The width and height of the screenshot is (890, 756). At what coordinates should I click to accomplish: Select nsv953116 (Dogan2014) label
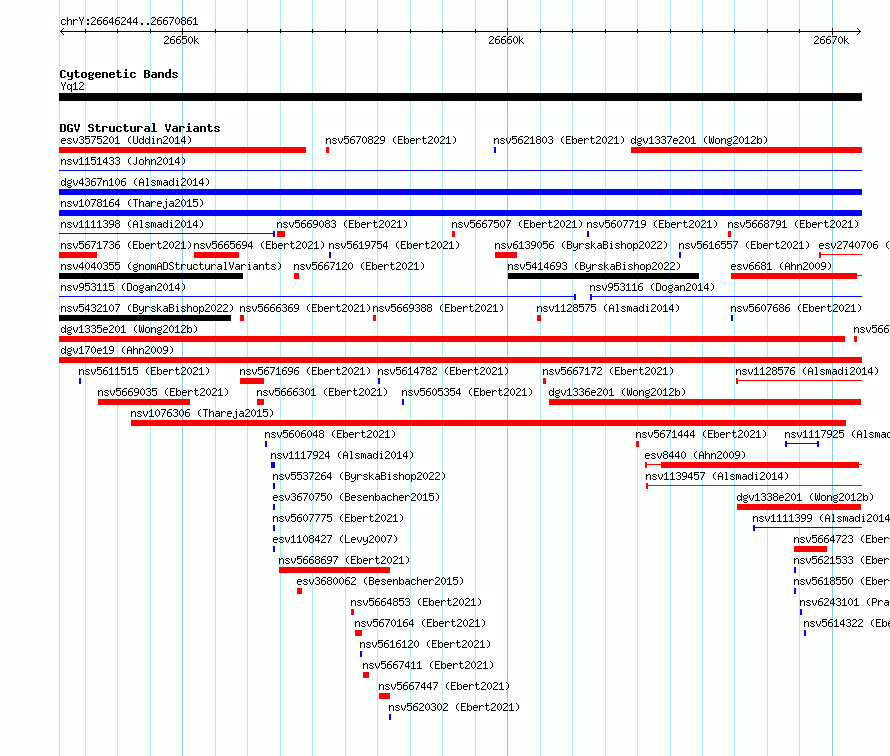652,287
